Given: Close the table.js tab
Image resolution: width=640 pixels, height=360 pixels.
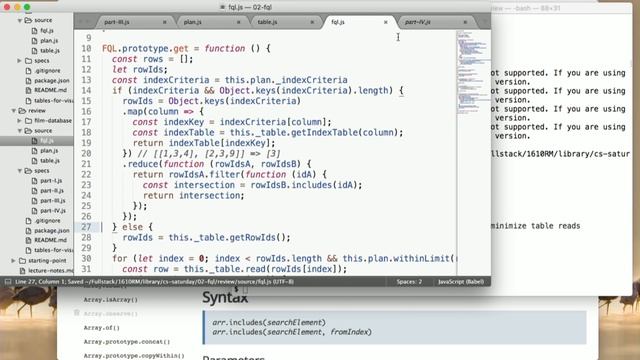Looking at the screenshot, I should (312, 22).
